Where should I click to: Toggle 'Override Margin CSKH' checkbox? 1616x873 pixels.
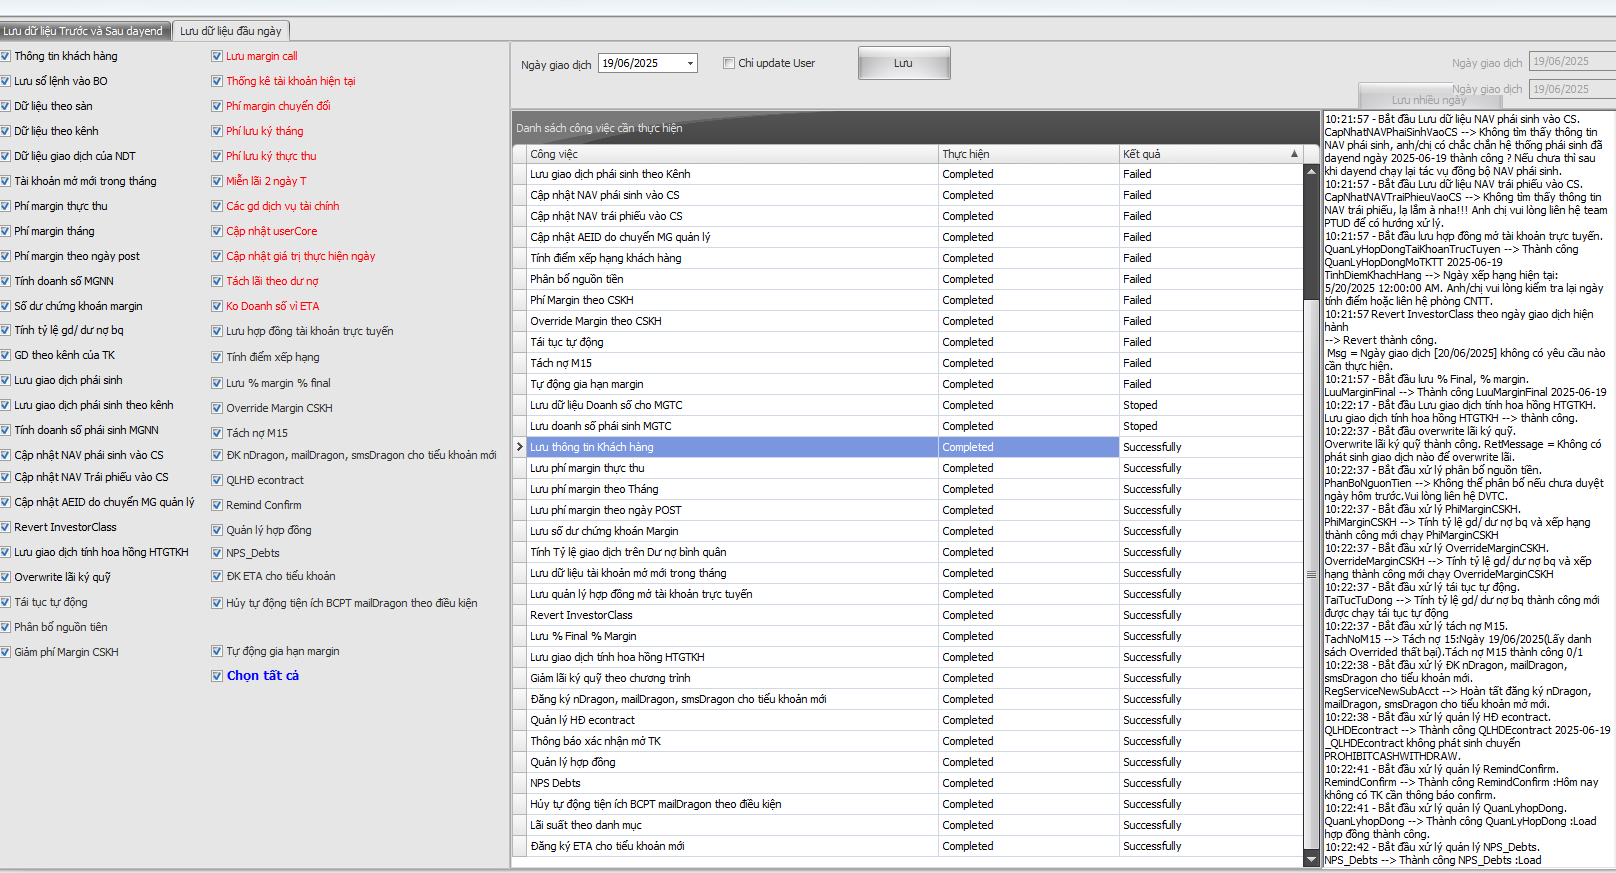pos(217,408)
